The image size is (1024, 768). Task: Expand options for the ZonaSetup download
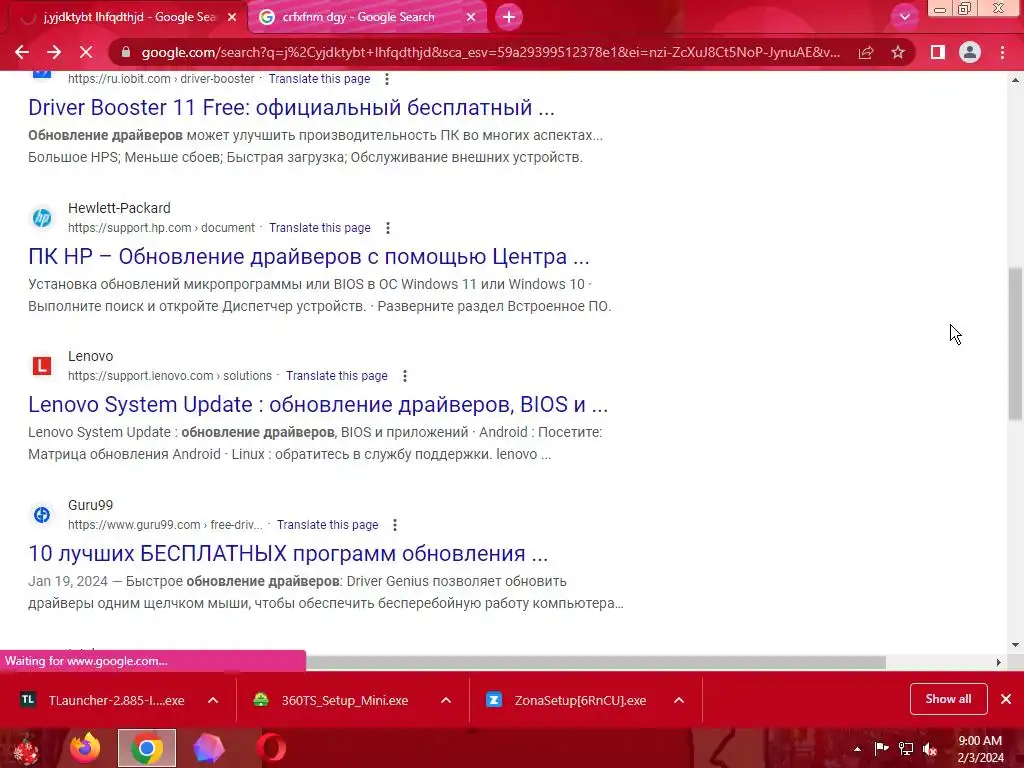(679, 700)
